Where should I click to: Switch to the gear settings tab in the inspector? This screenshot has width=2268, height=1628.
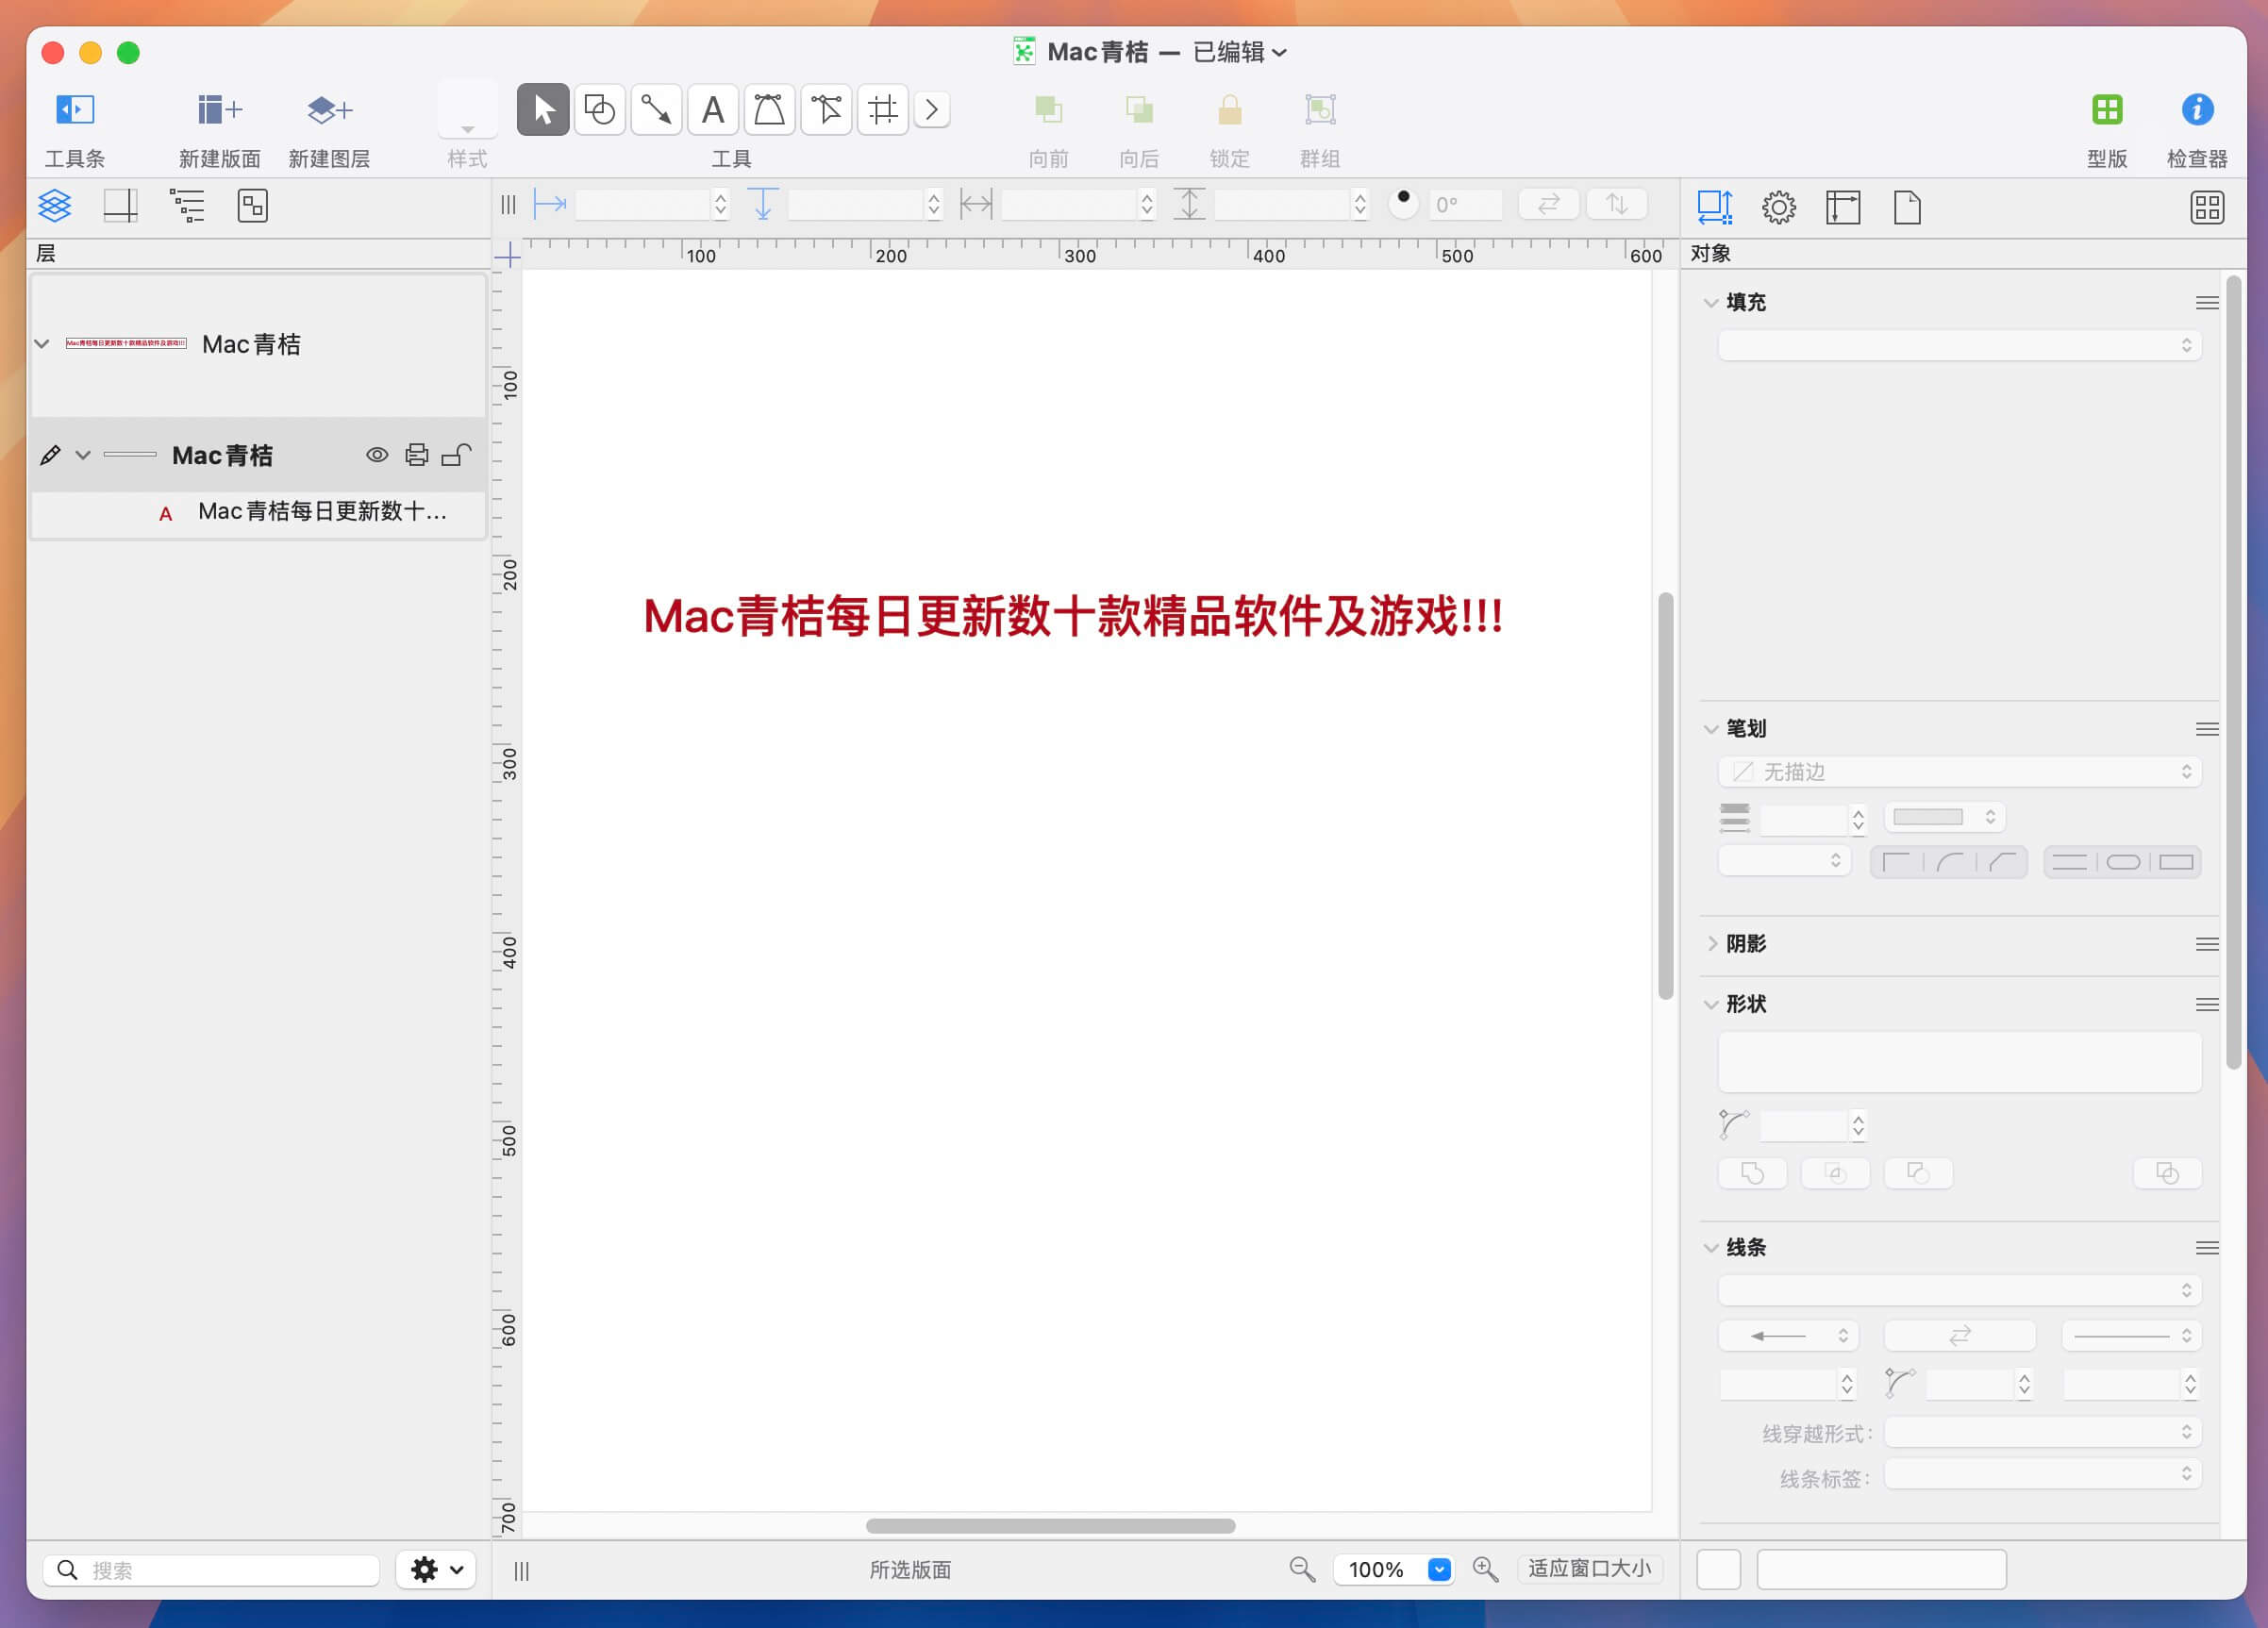(x=1780, y=207)
